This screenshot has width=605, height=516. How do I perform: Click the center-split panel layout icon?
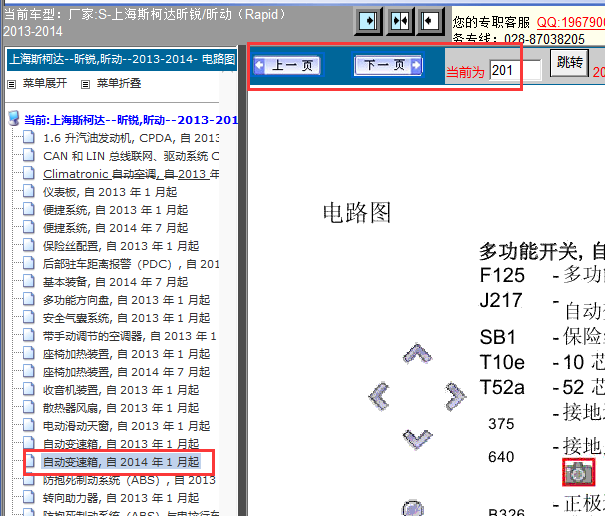(400, 21)
